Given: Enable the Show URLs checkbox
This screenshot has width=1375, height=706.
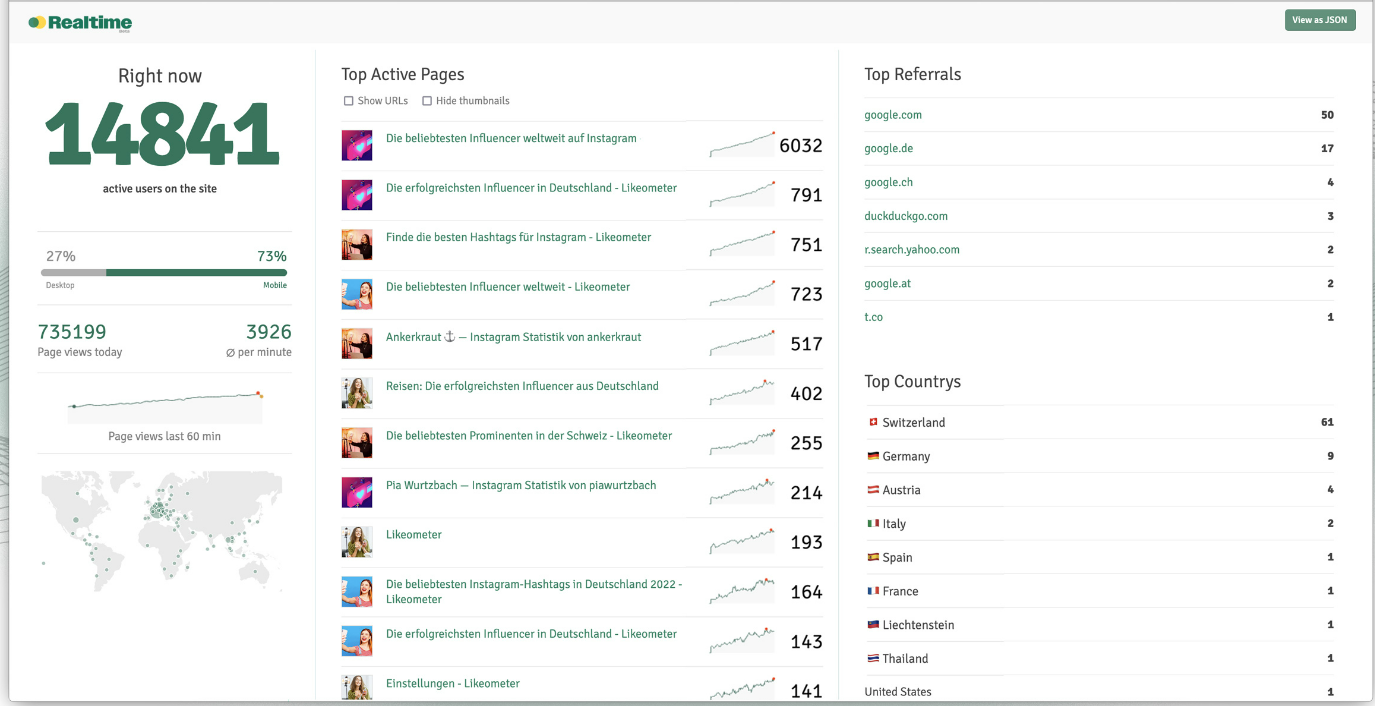Looking at the screenshot, I should (x=349, y=101).
